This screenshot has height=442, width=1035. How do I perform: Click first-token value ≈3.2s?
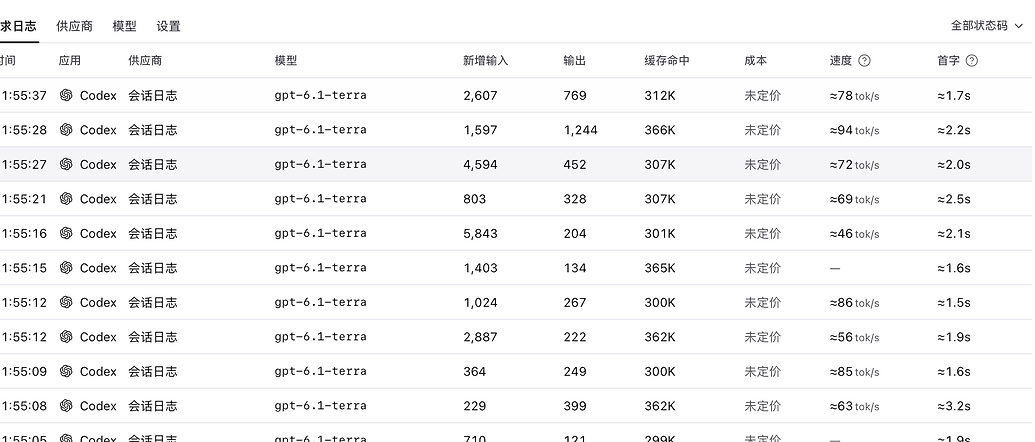954,406
